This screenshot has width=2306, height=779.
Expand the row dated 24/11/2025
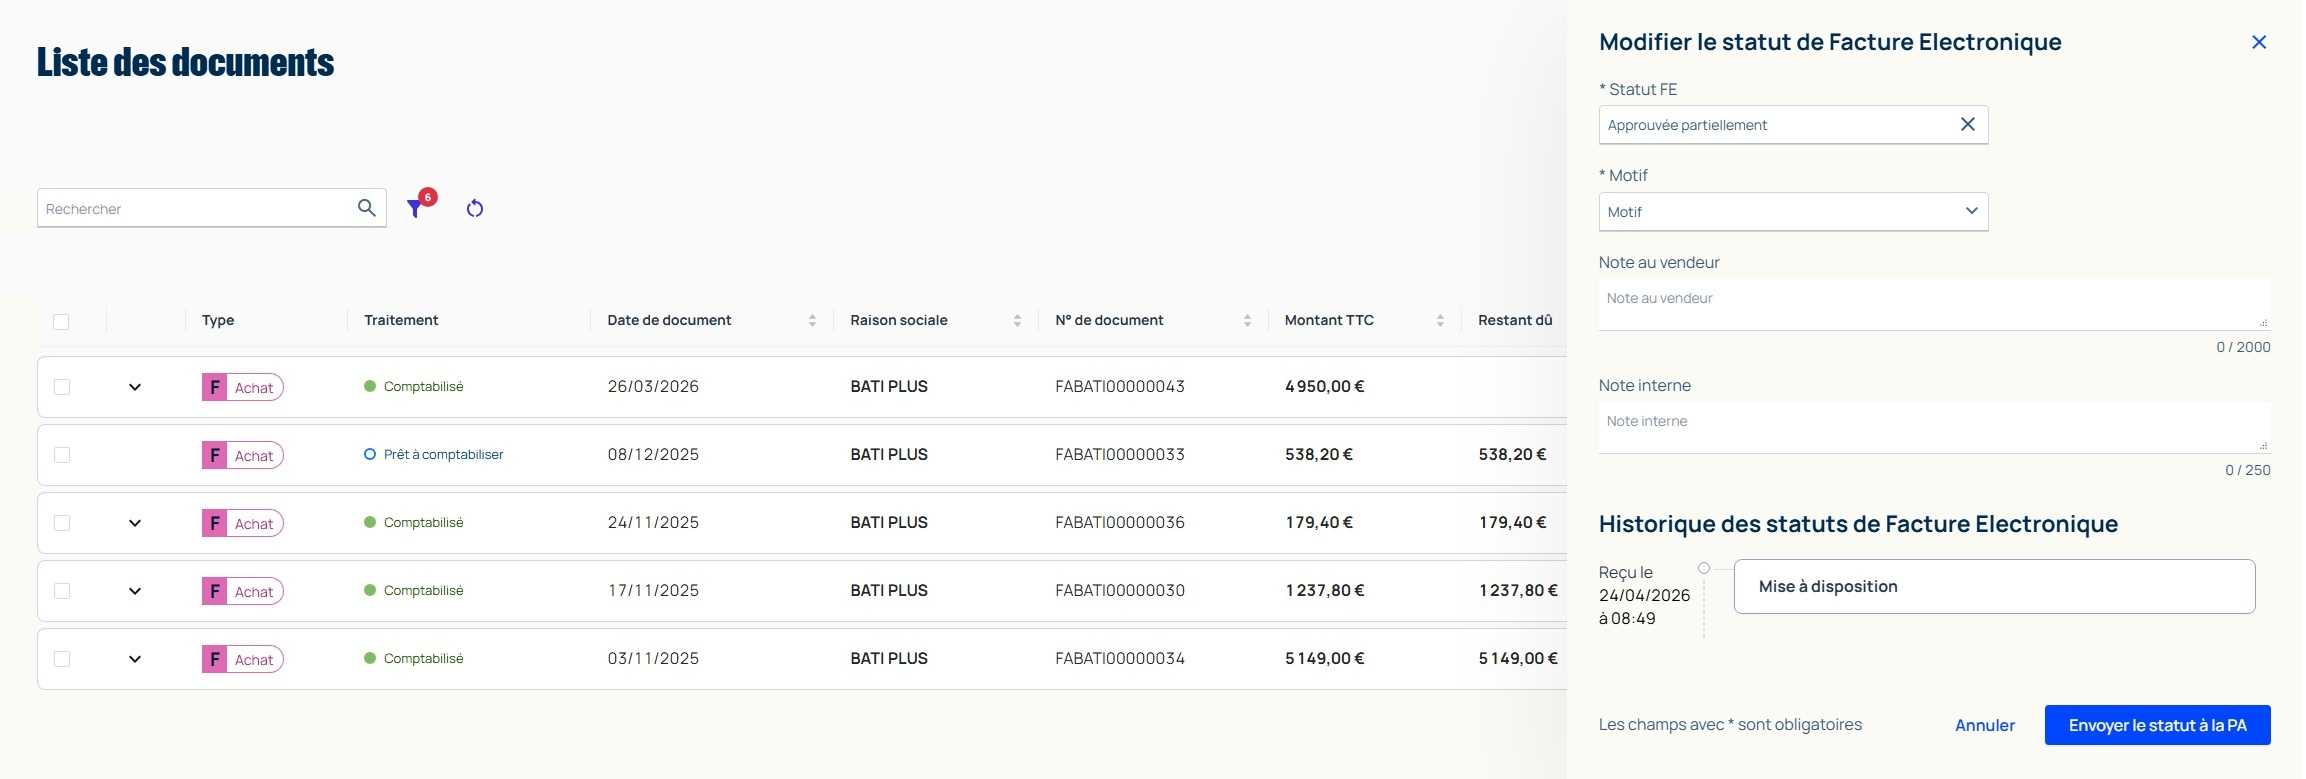pos(135,523)
